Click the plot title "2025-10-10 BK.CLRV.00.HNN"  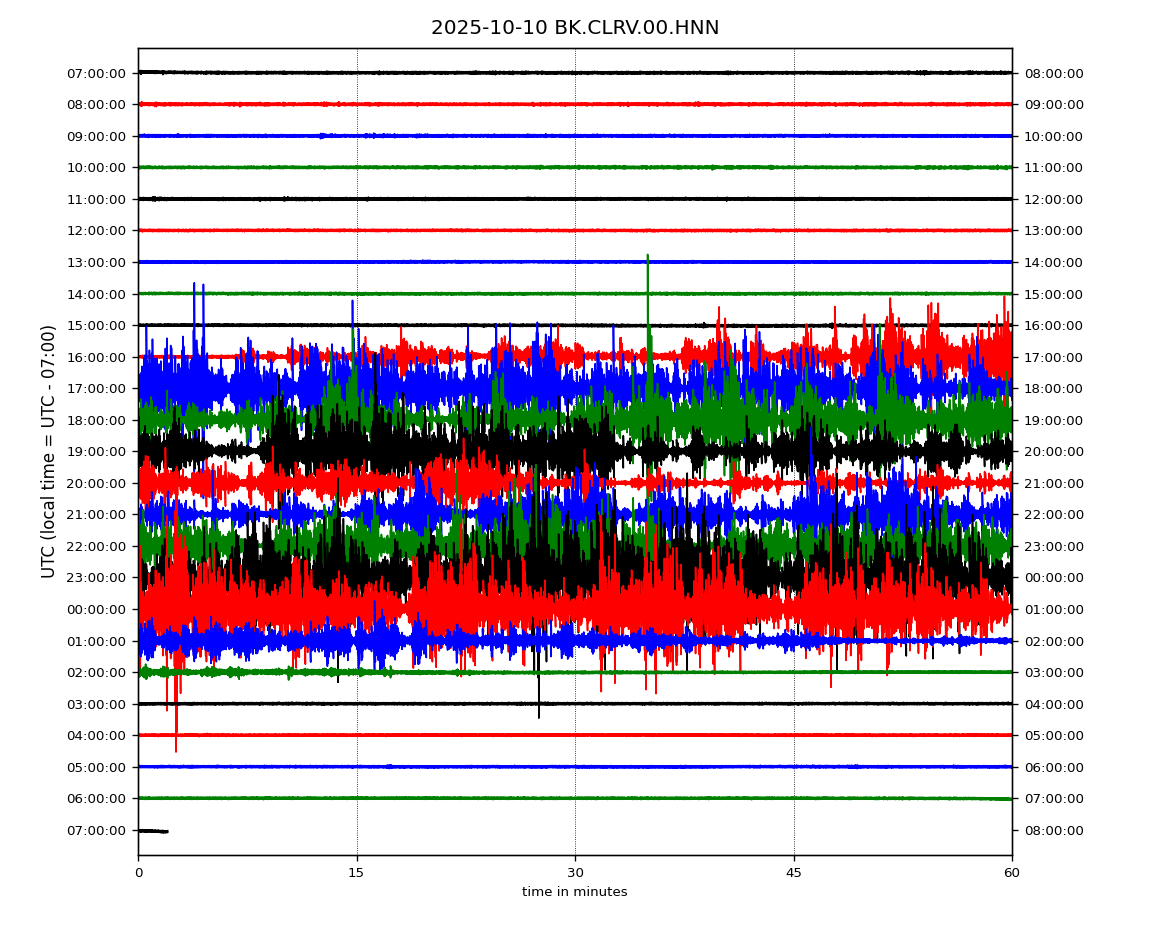pyautogui.click(x=574, y=28)
